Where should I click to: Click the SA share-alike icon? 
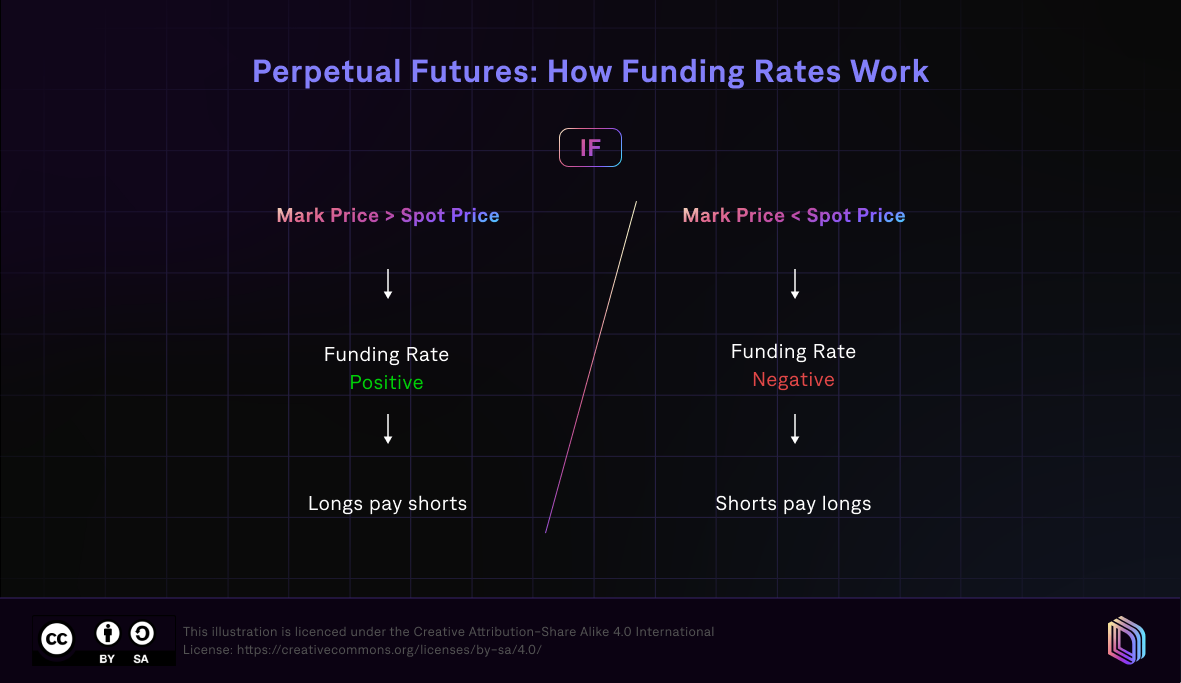141,633
